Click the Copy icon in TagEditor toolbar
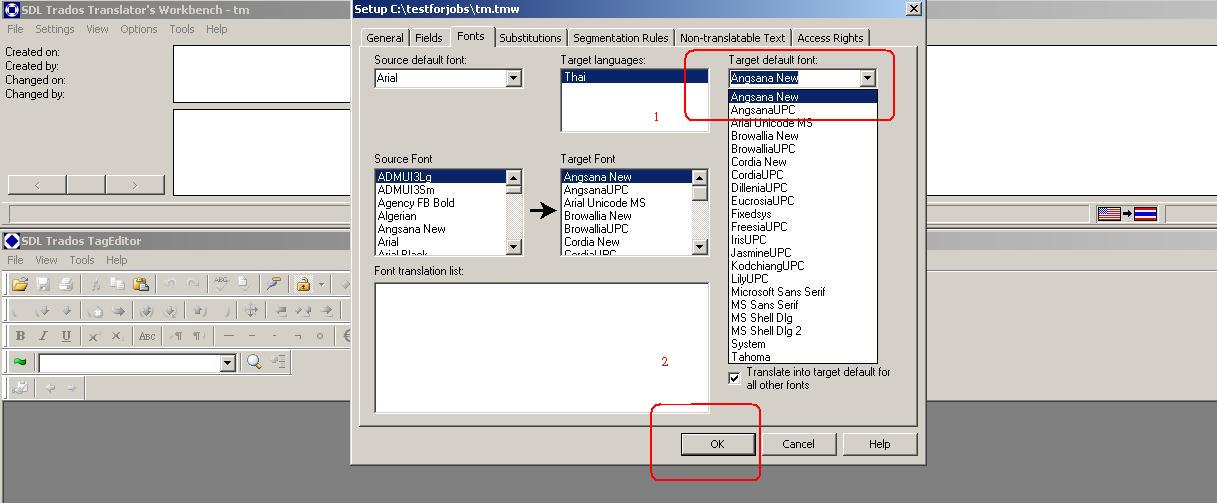This screenshot has height=503, width=1217. pos(119,285)
